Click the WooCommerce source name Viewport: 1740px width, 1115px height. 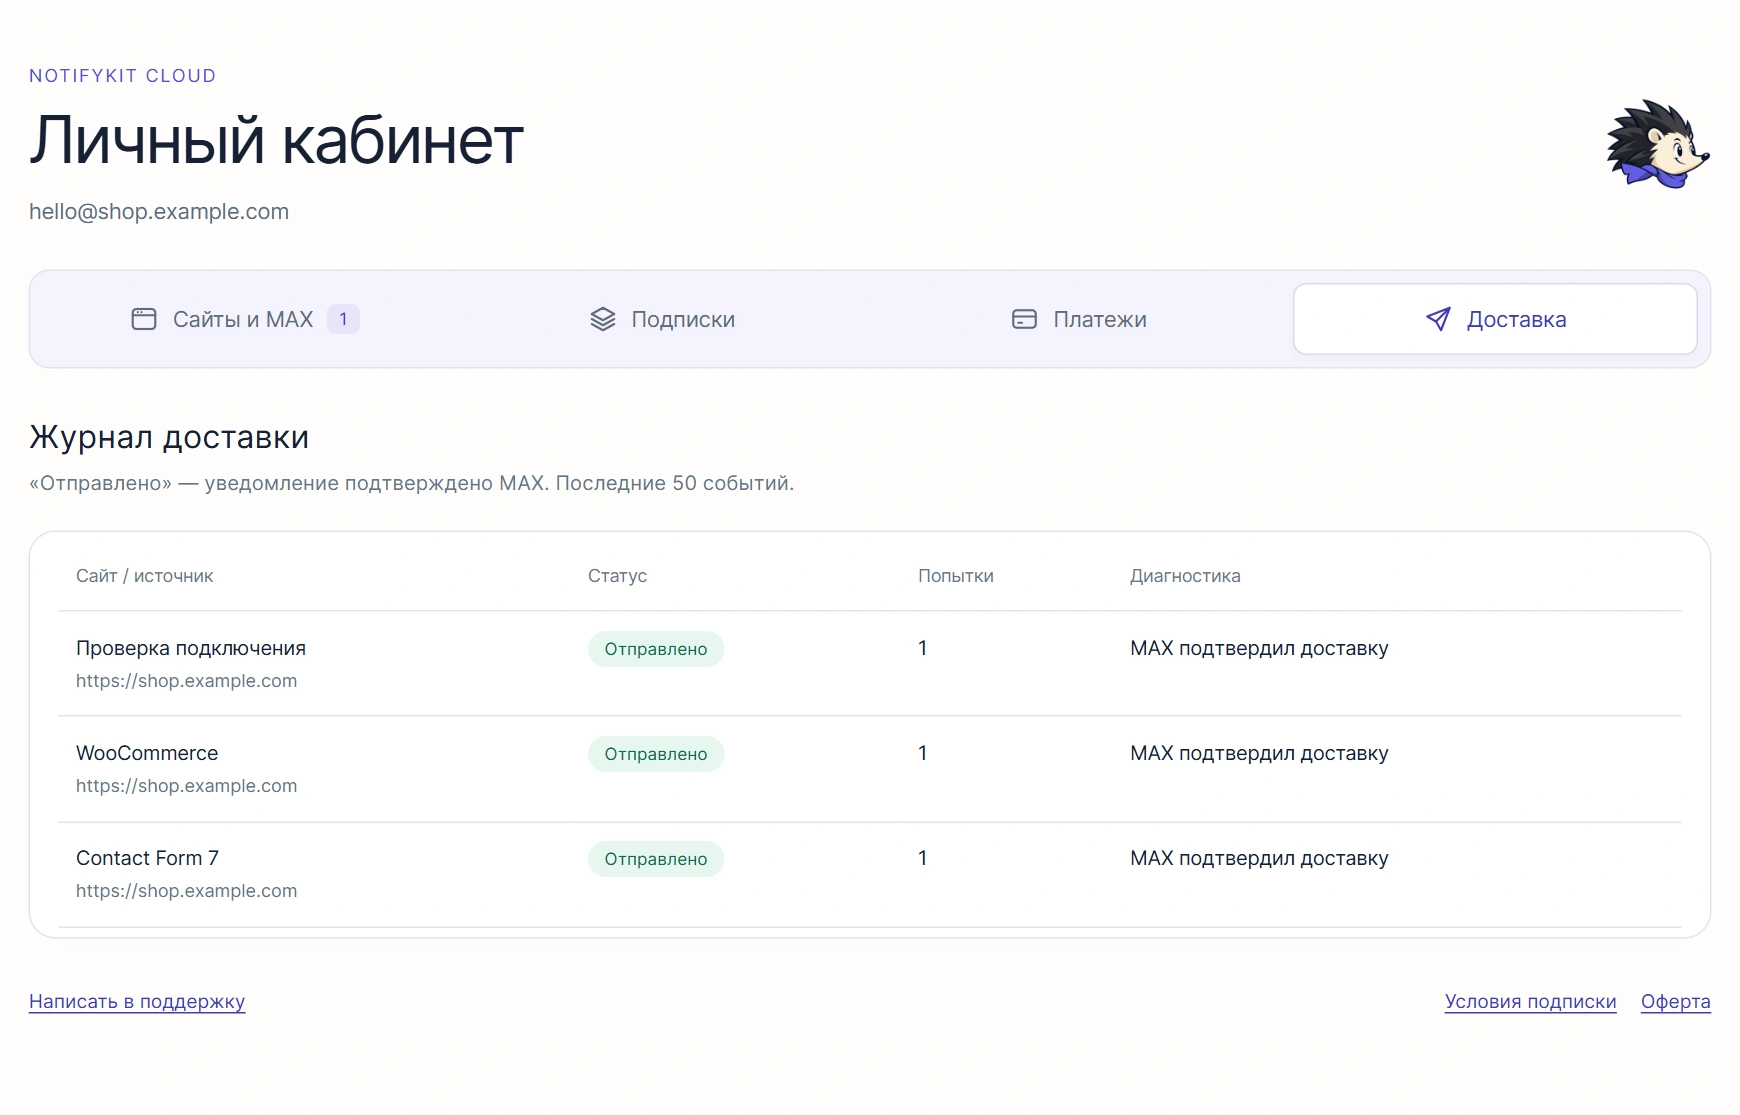pos(147,753)
